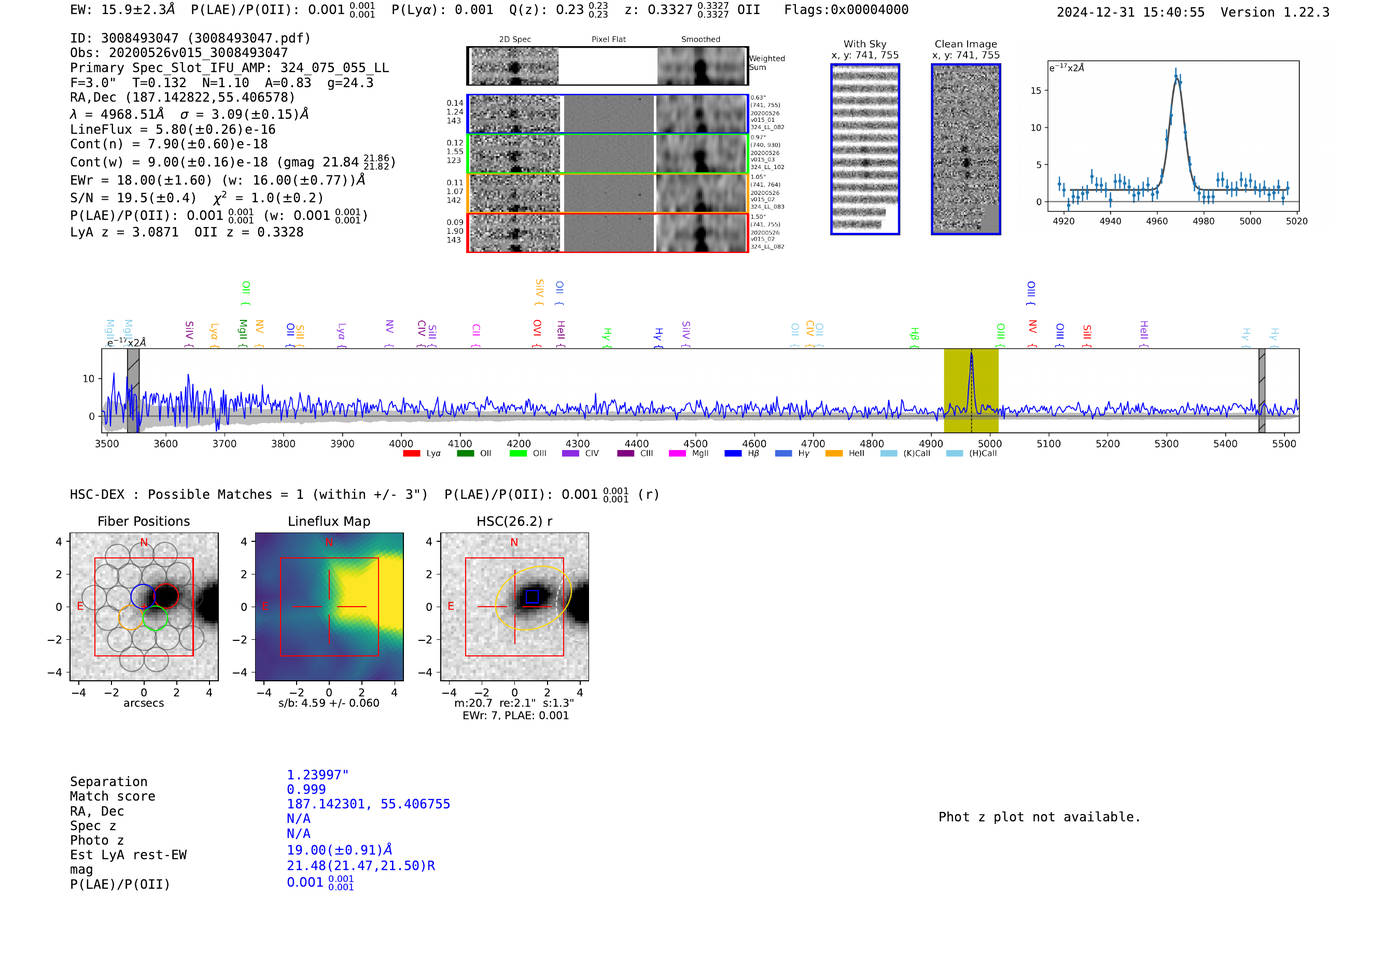1400x953 pixels.
Task: Click the Lineflux Map panel
Action: (329, 606)
